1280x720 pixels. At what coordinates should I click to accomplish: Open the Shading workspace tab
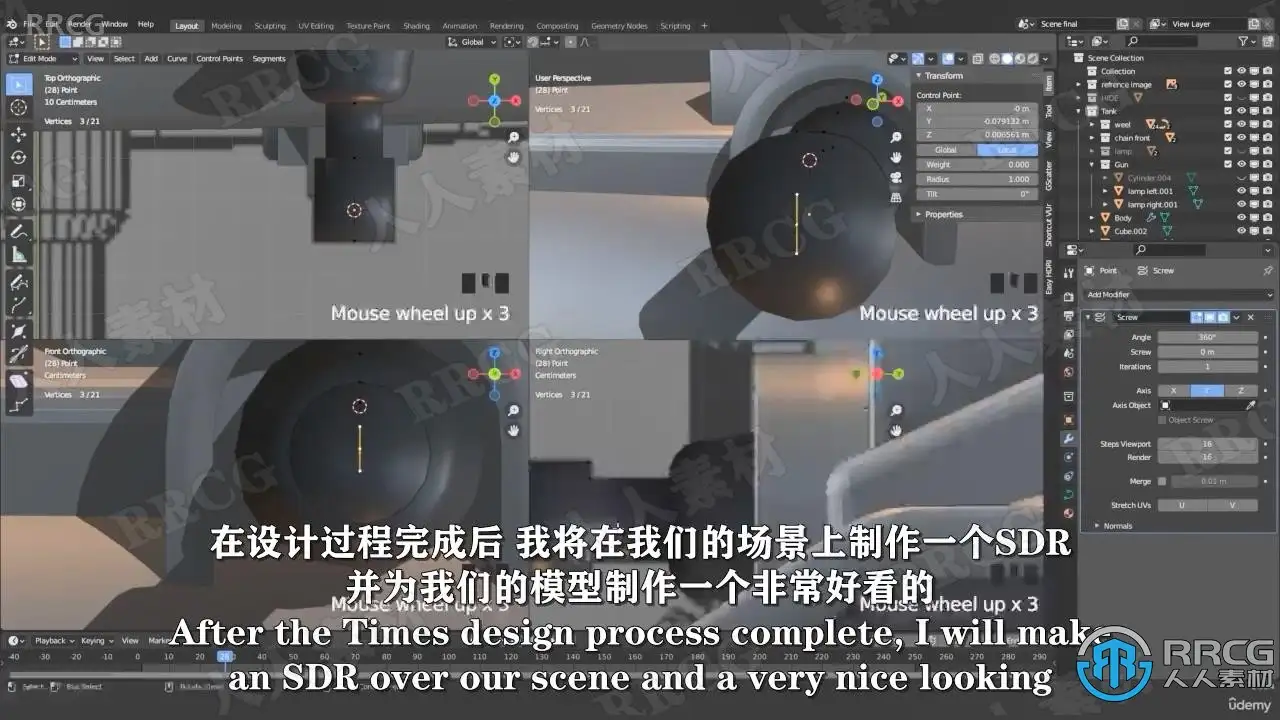tap(416, 25)
